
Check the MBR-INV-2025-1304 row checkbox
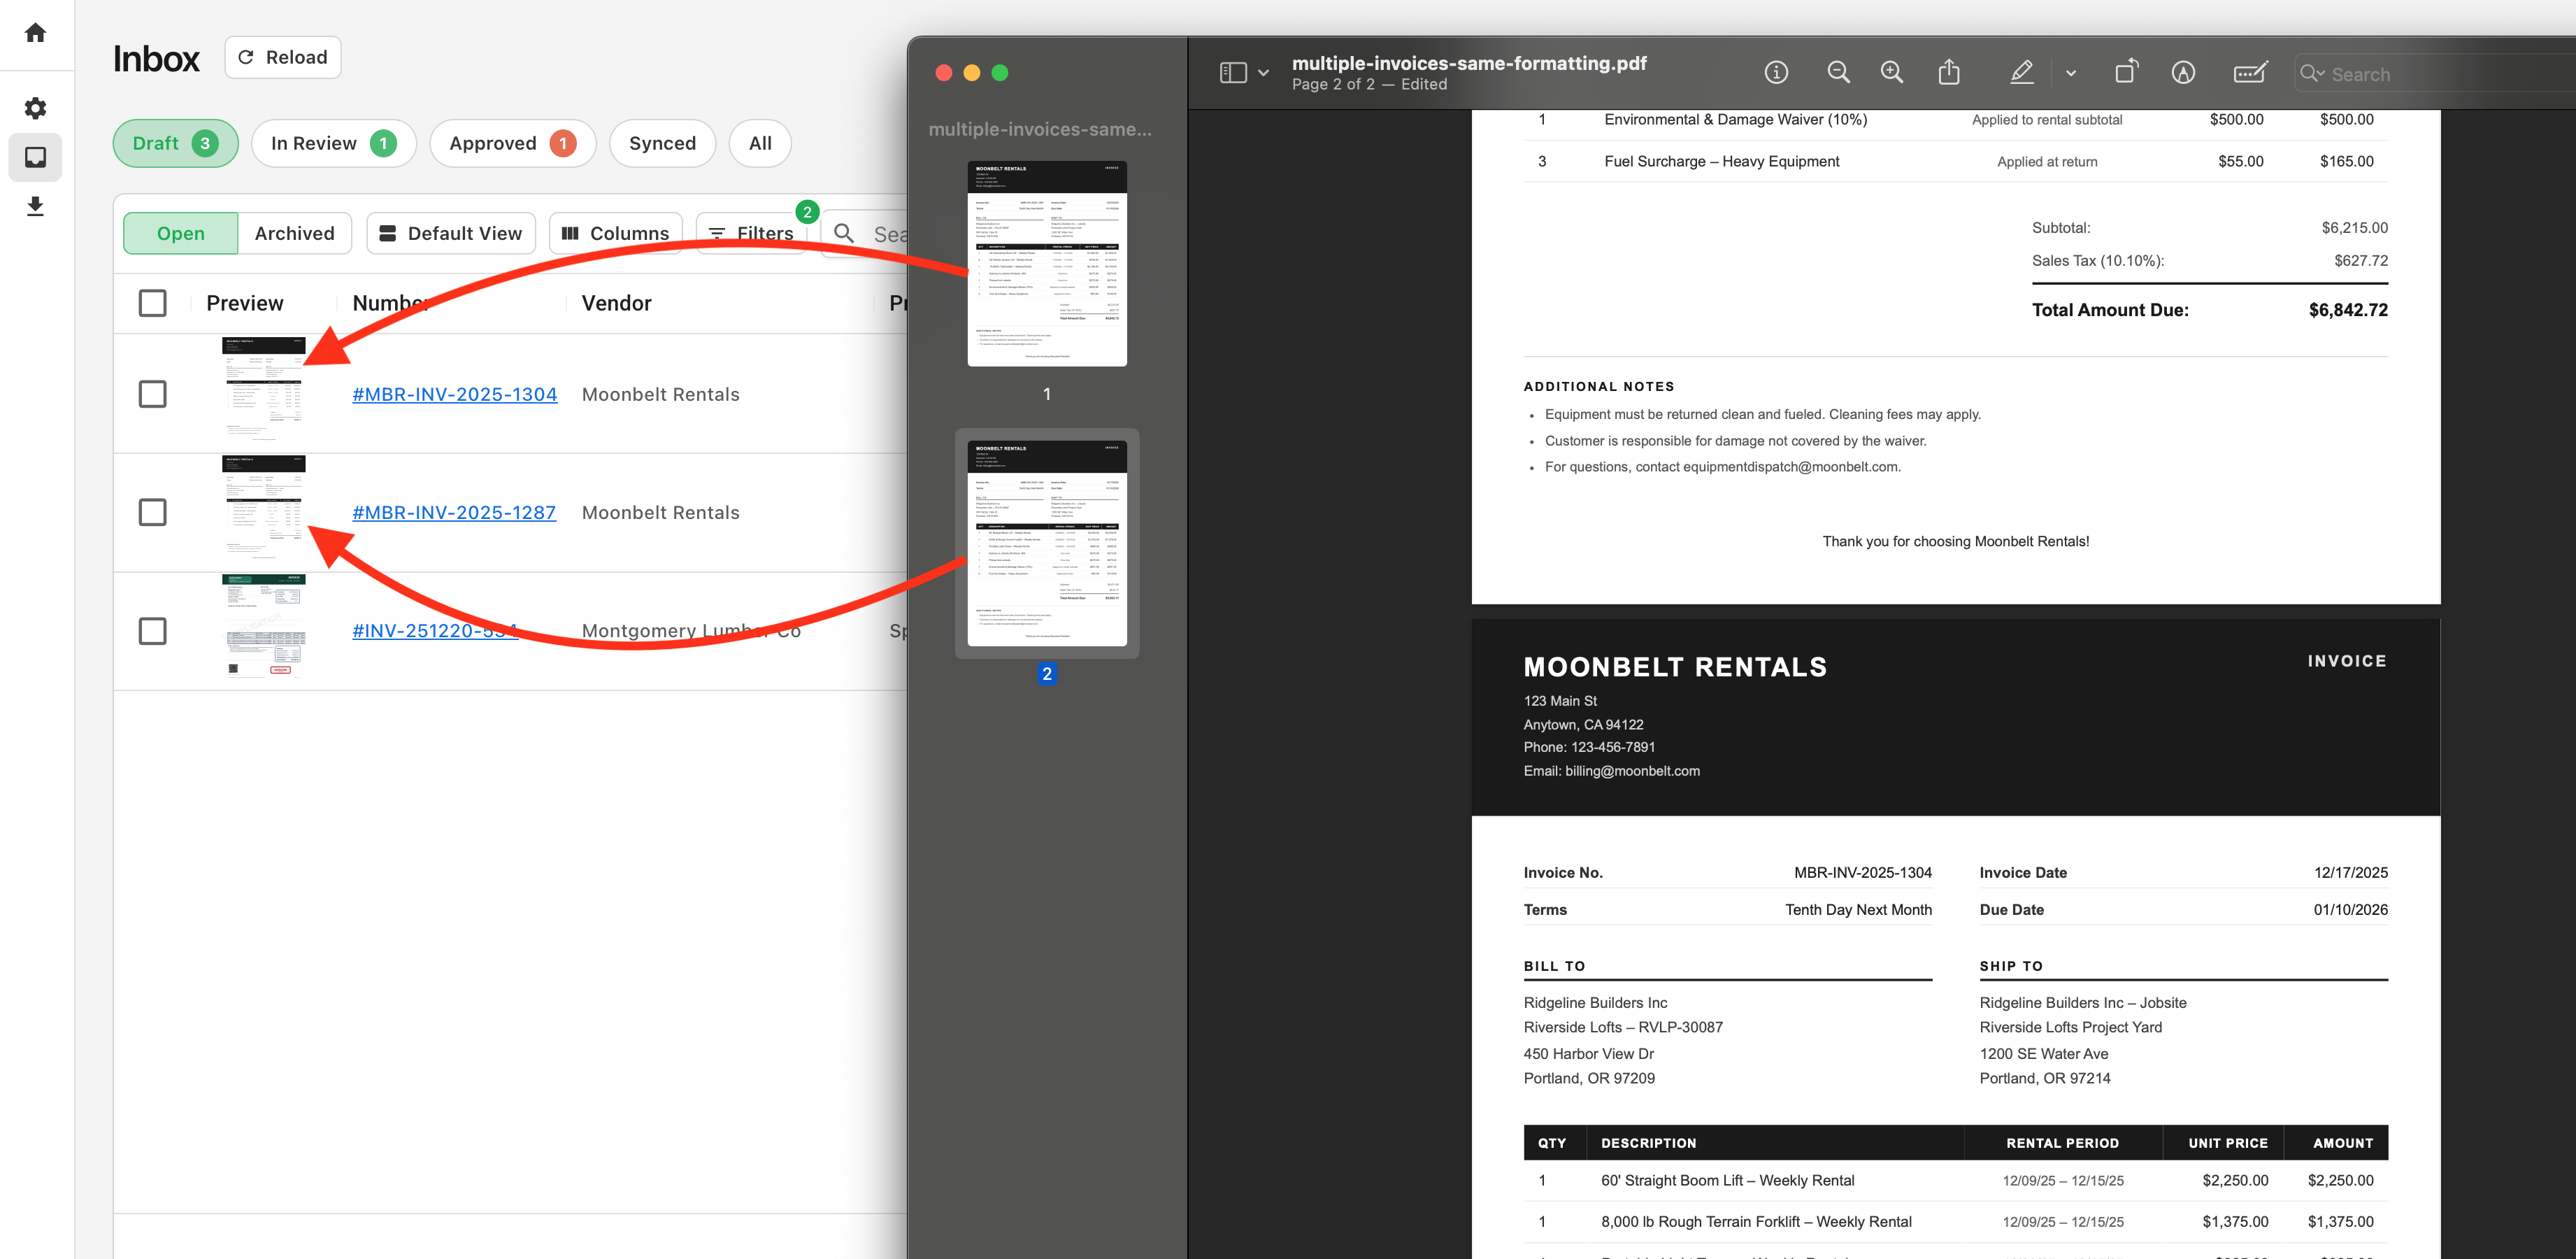(x=152, y=394)
